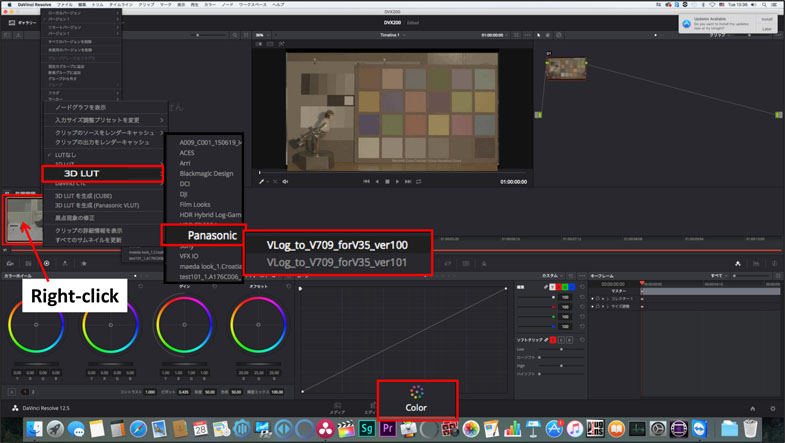785x443 pixels.
Task: Reset the Gain wheel
Action: tap(215, 286)
